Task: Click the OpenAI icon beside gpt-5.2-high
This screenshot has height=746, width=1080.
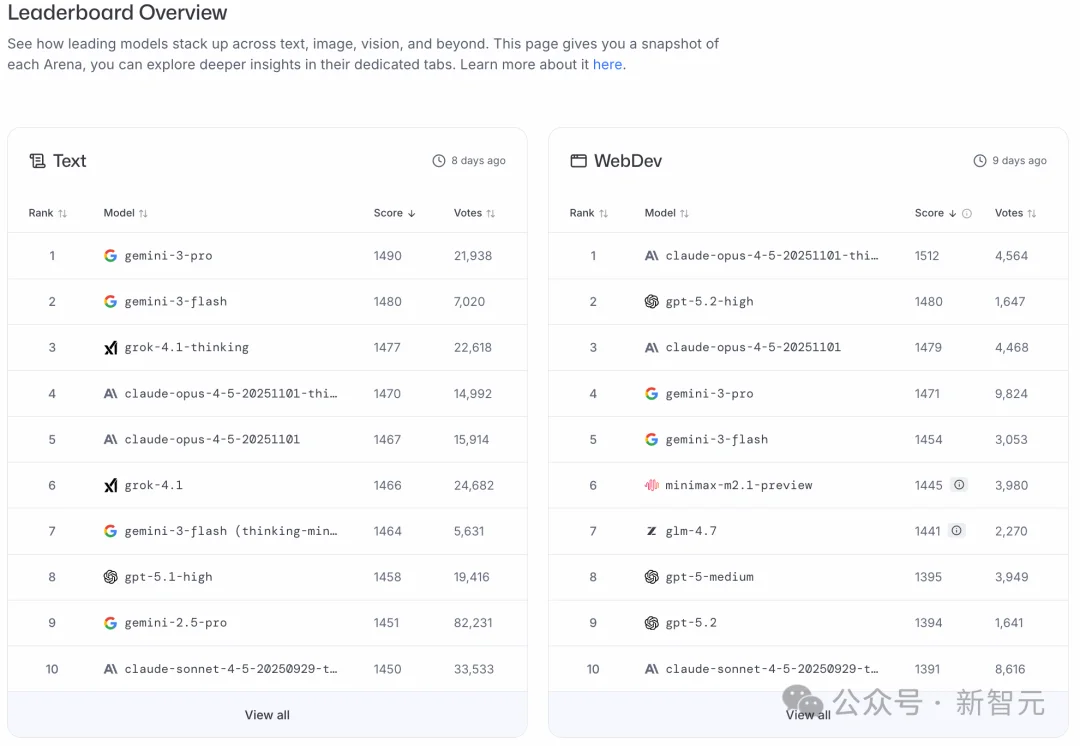Action: tap(651, 302)
